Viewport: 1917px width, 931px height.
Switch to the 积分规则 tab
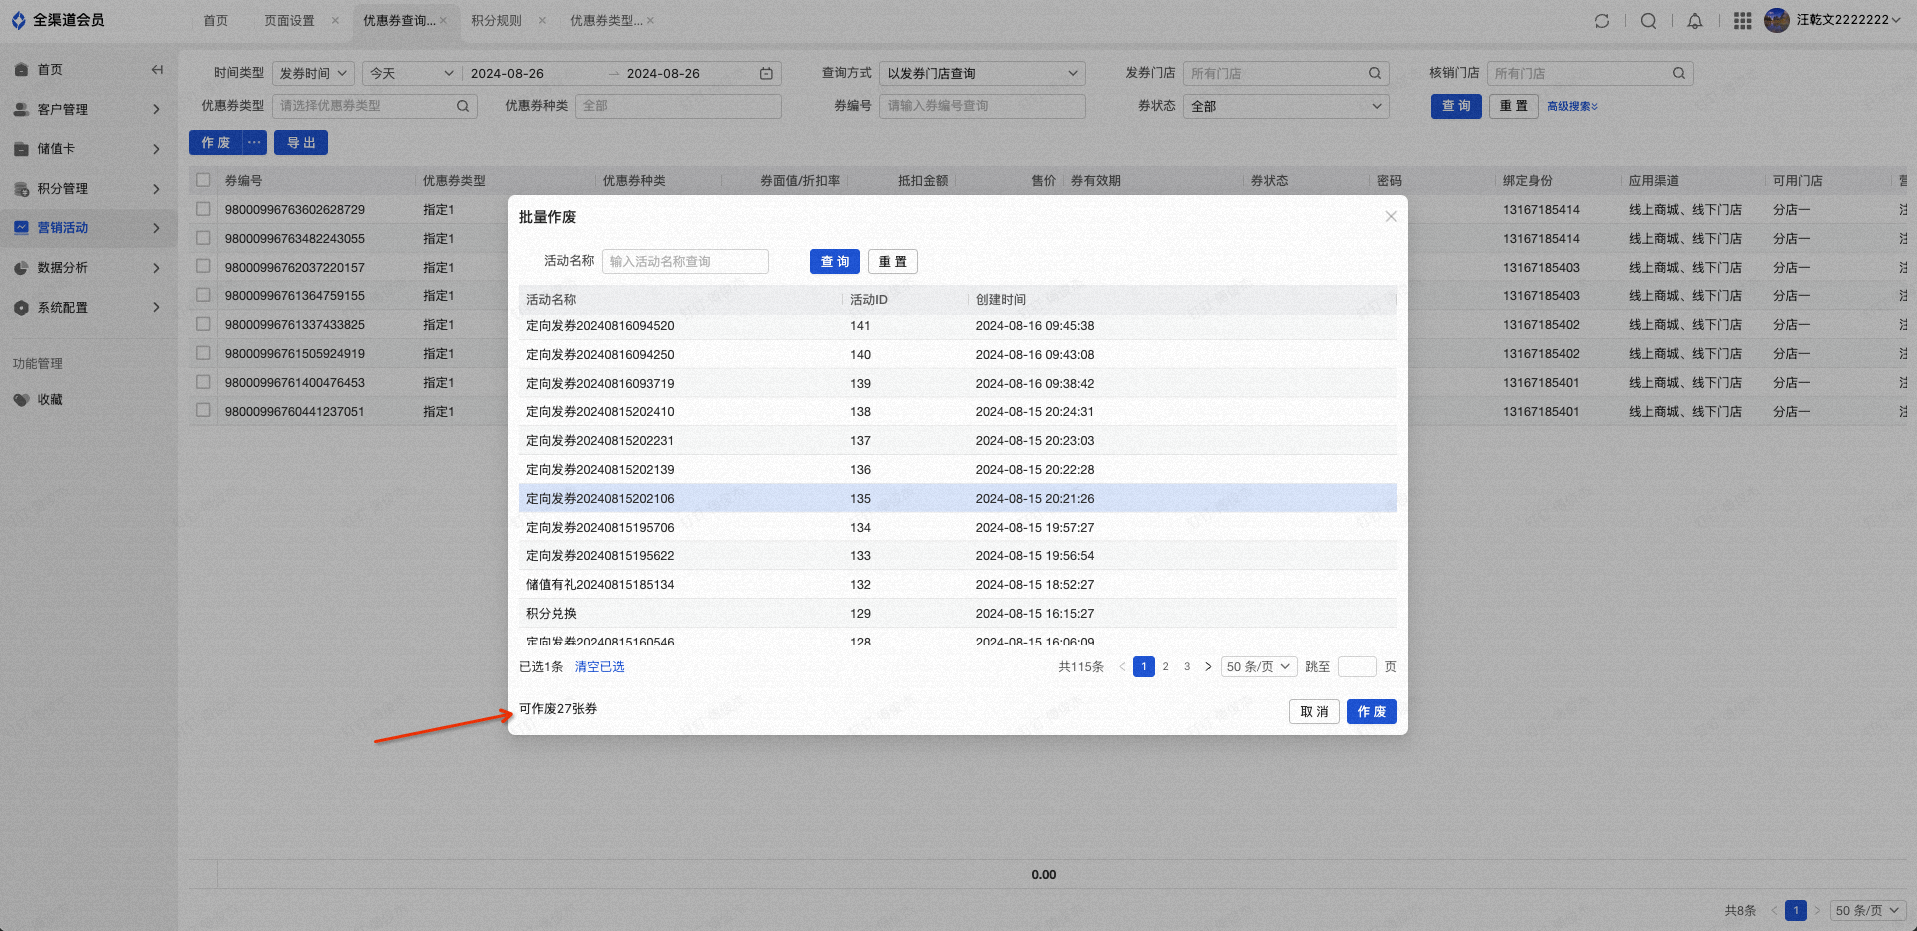[497, 21]
